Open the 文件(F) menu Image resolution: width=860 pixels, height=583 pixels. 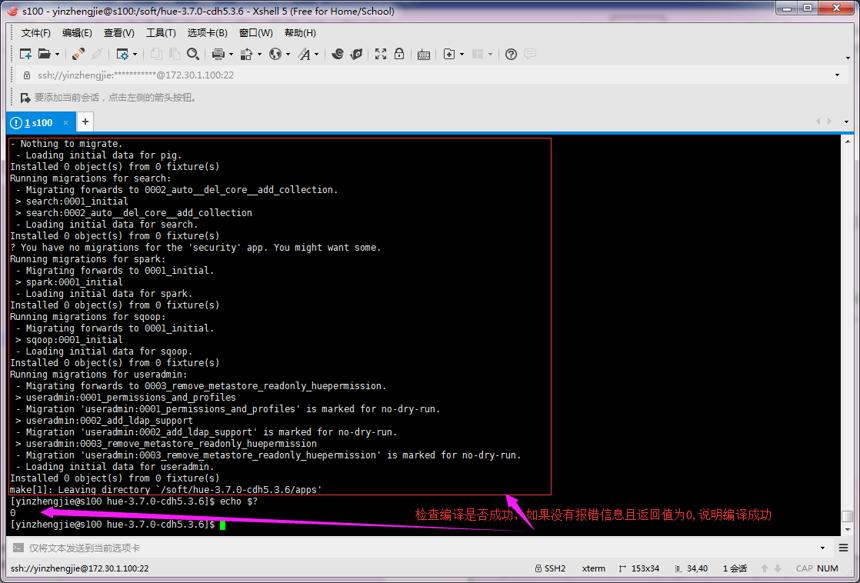coord(36,33)
